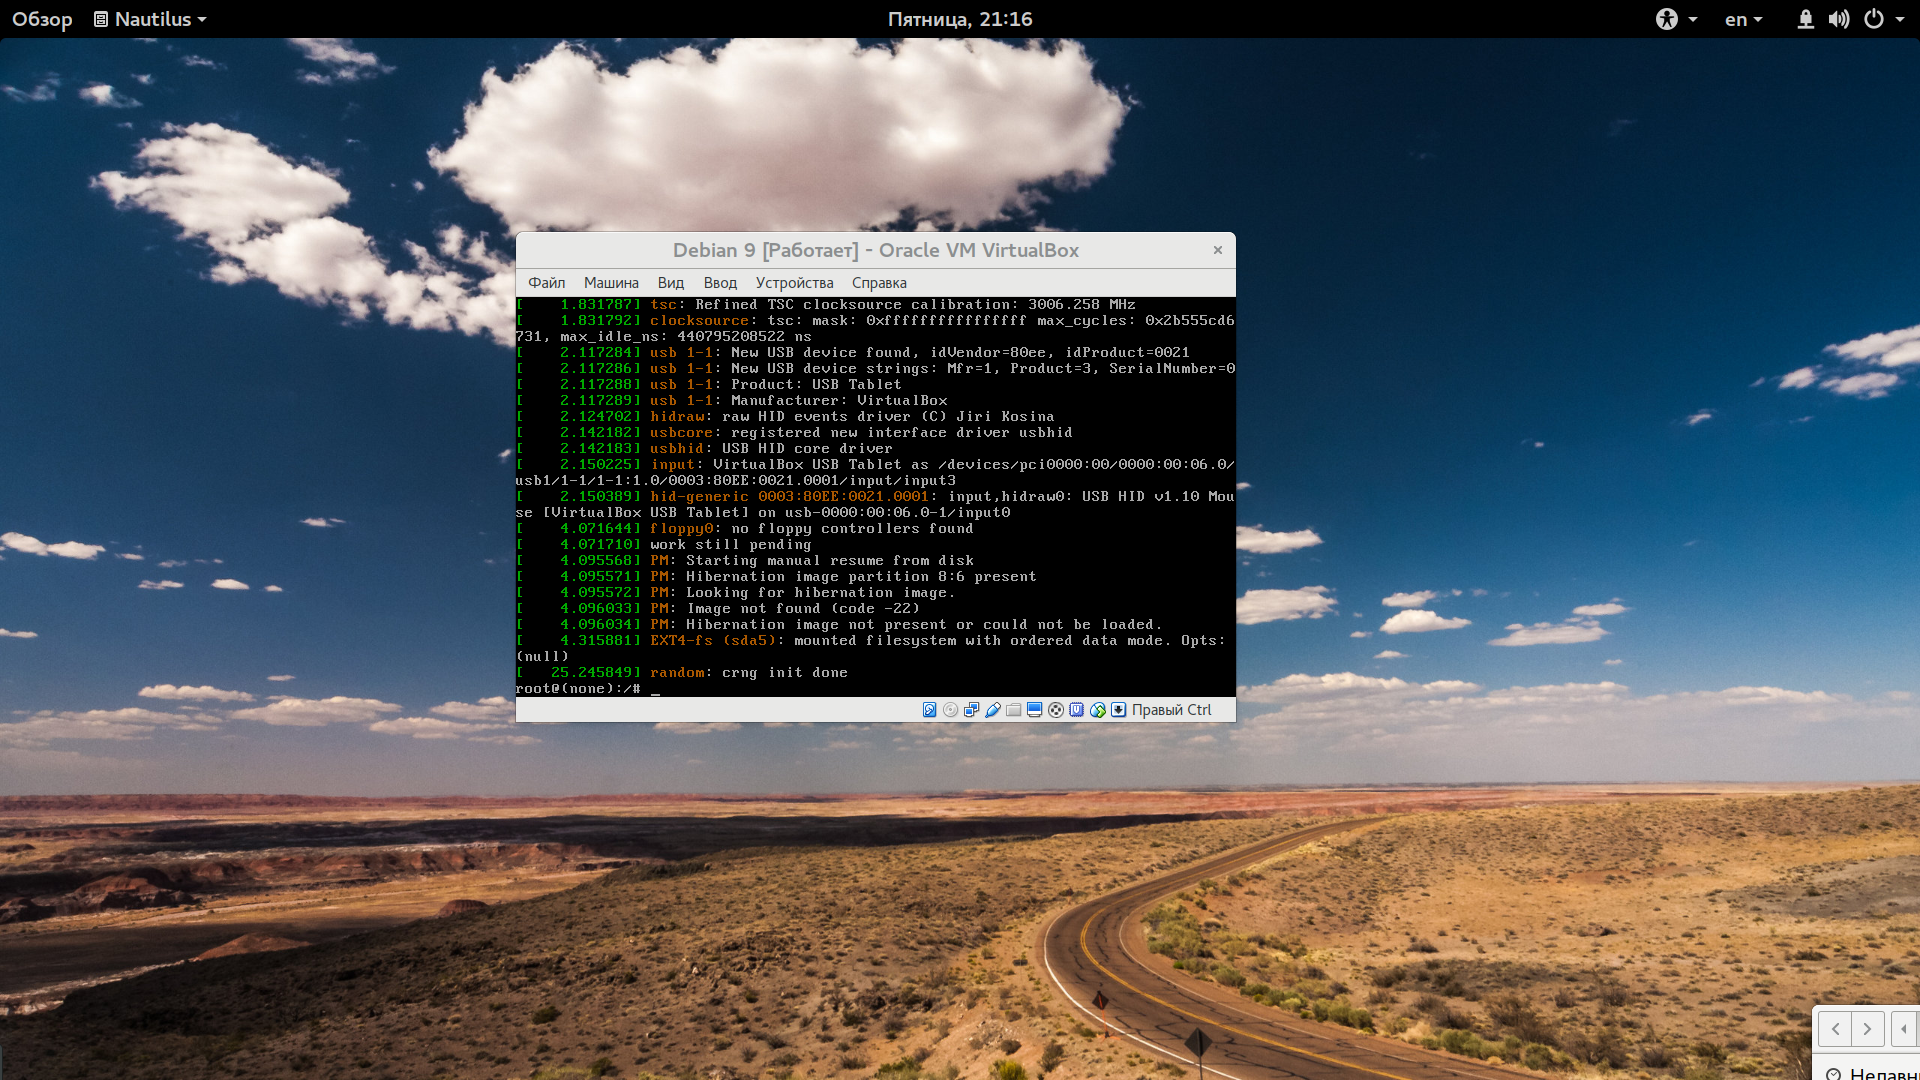Click the shared folders status icon
The width and height of the screenshot is (1920, 1080).
coord(1013,710)
